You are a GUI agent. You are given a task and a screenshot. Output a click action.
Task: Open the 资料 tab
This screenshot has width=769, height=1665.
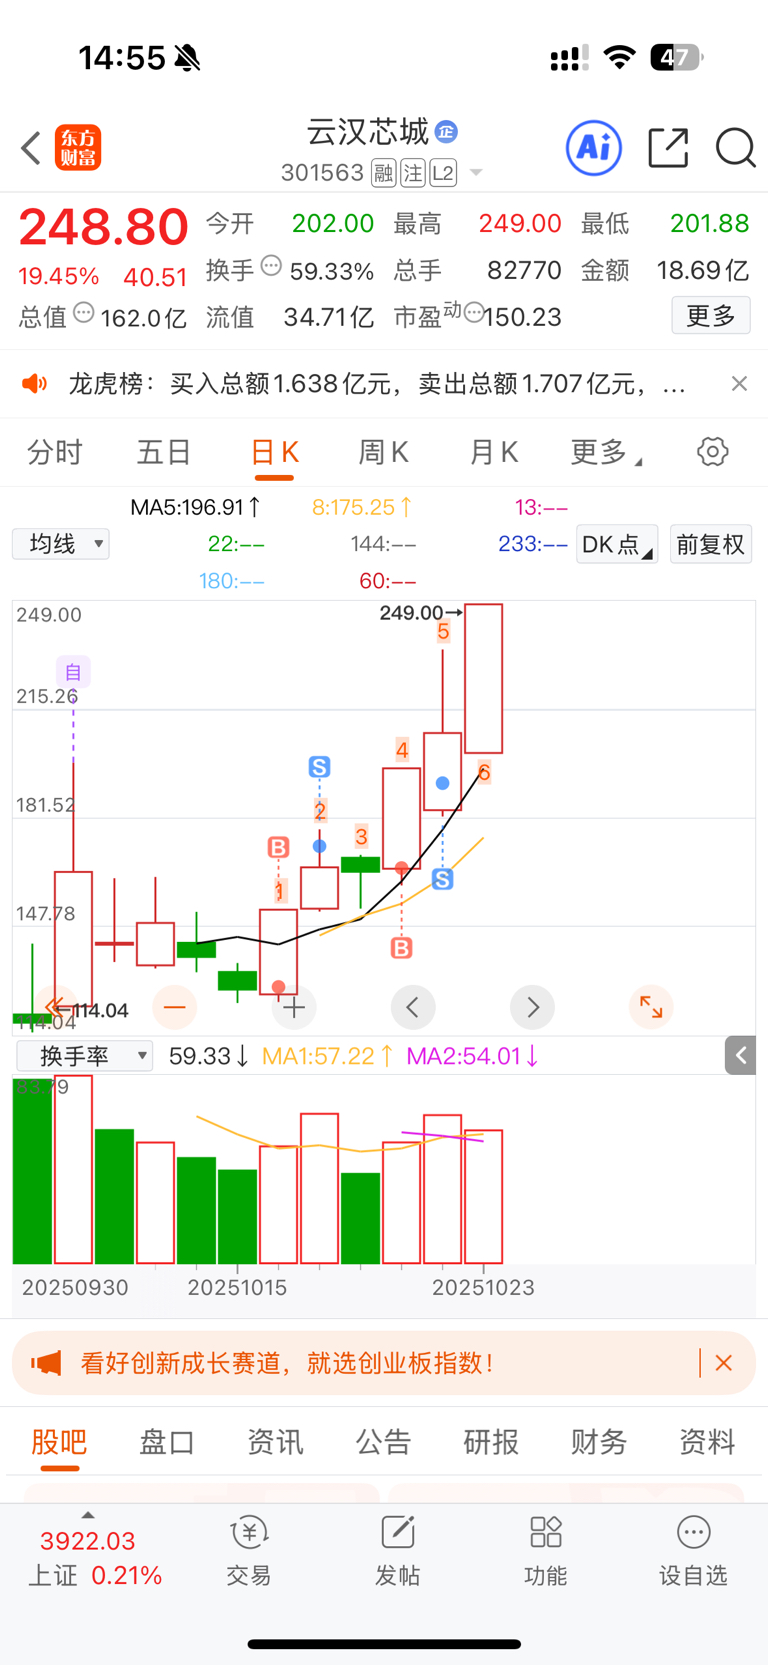(707, 1441)
